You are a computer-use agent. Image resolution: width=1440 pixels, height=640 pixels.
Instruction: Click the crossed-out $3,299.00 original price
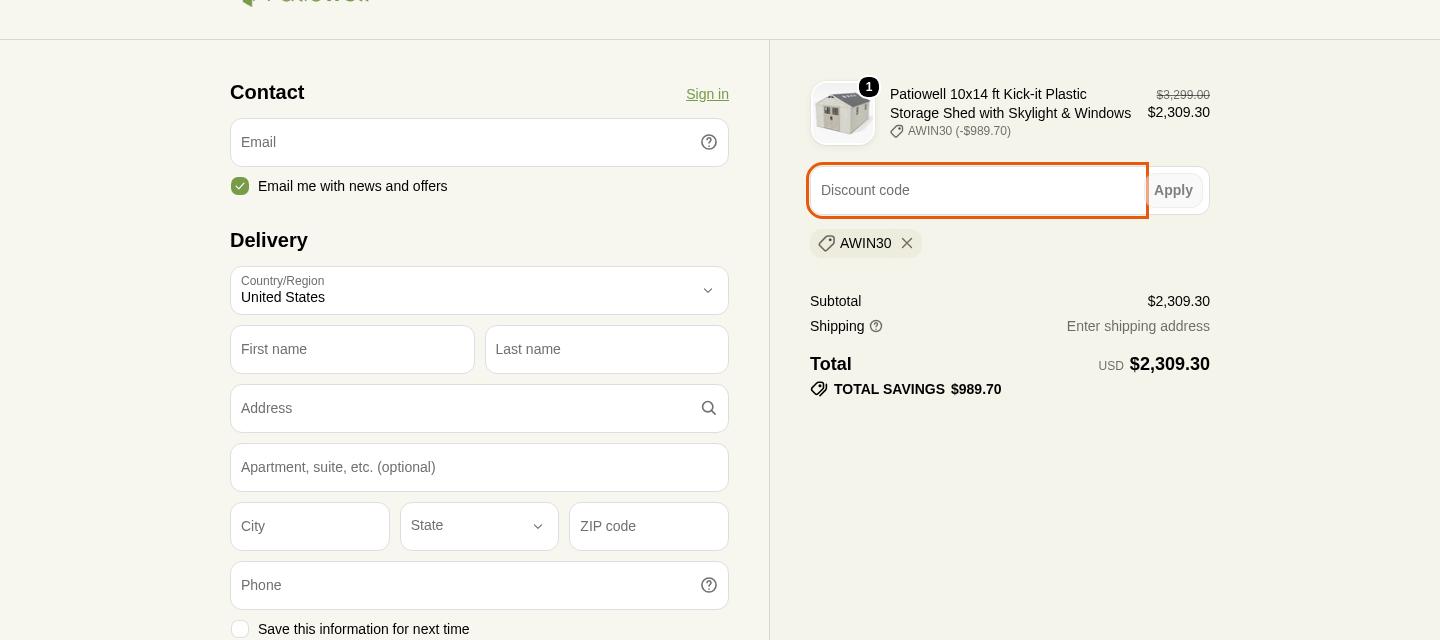pos(1183,95)
